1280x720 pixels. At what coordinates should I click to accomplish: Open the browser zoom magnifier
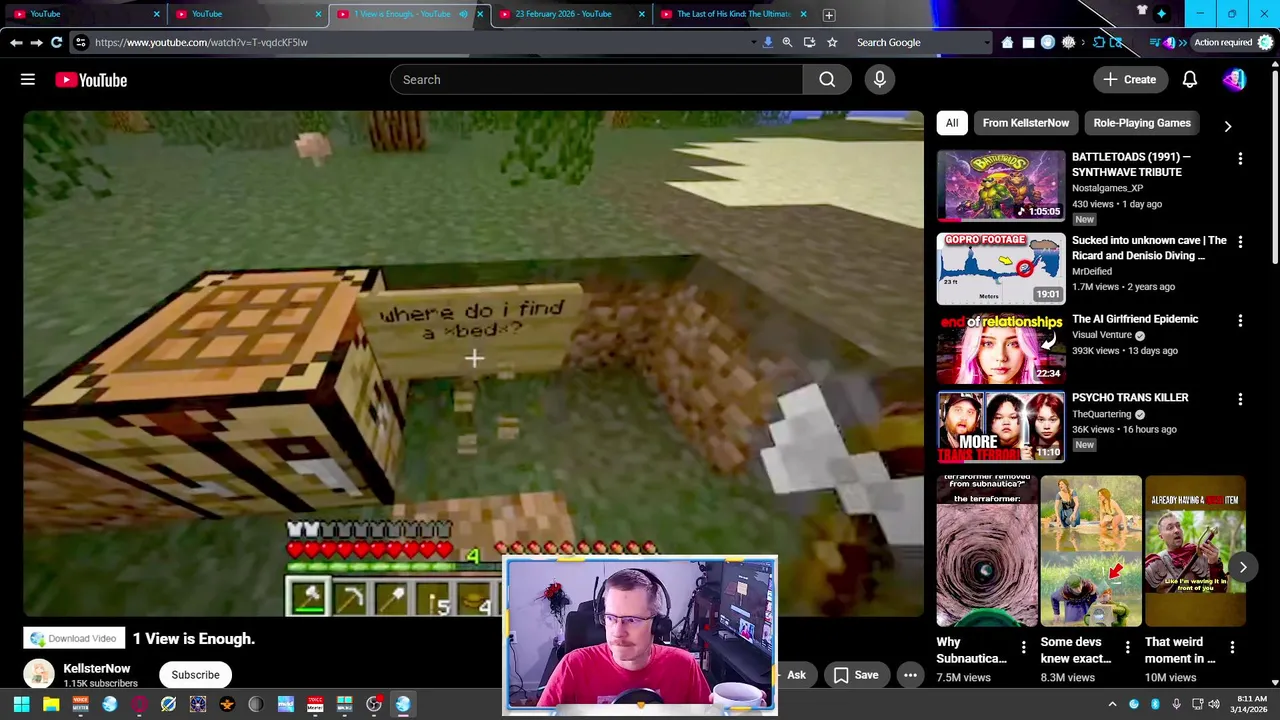tap(787, 42)
